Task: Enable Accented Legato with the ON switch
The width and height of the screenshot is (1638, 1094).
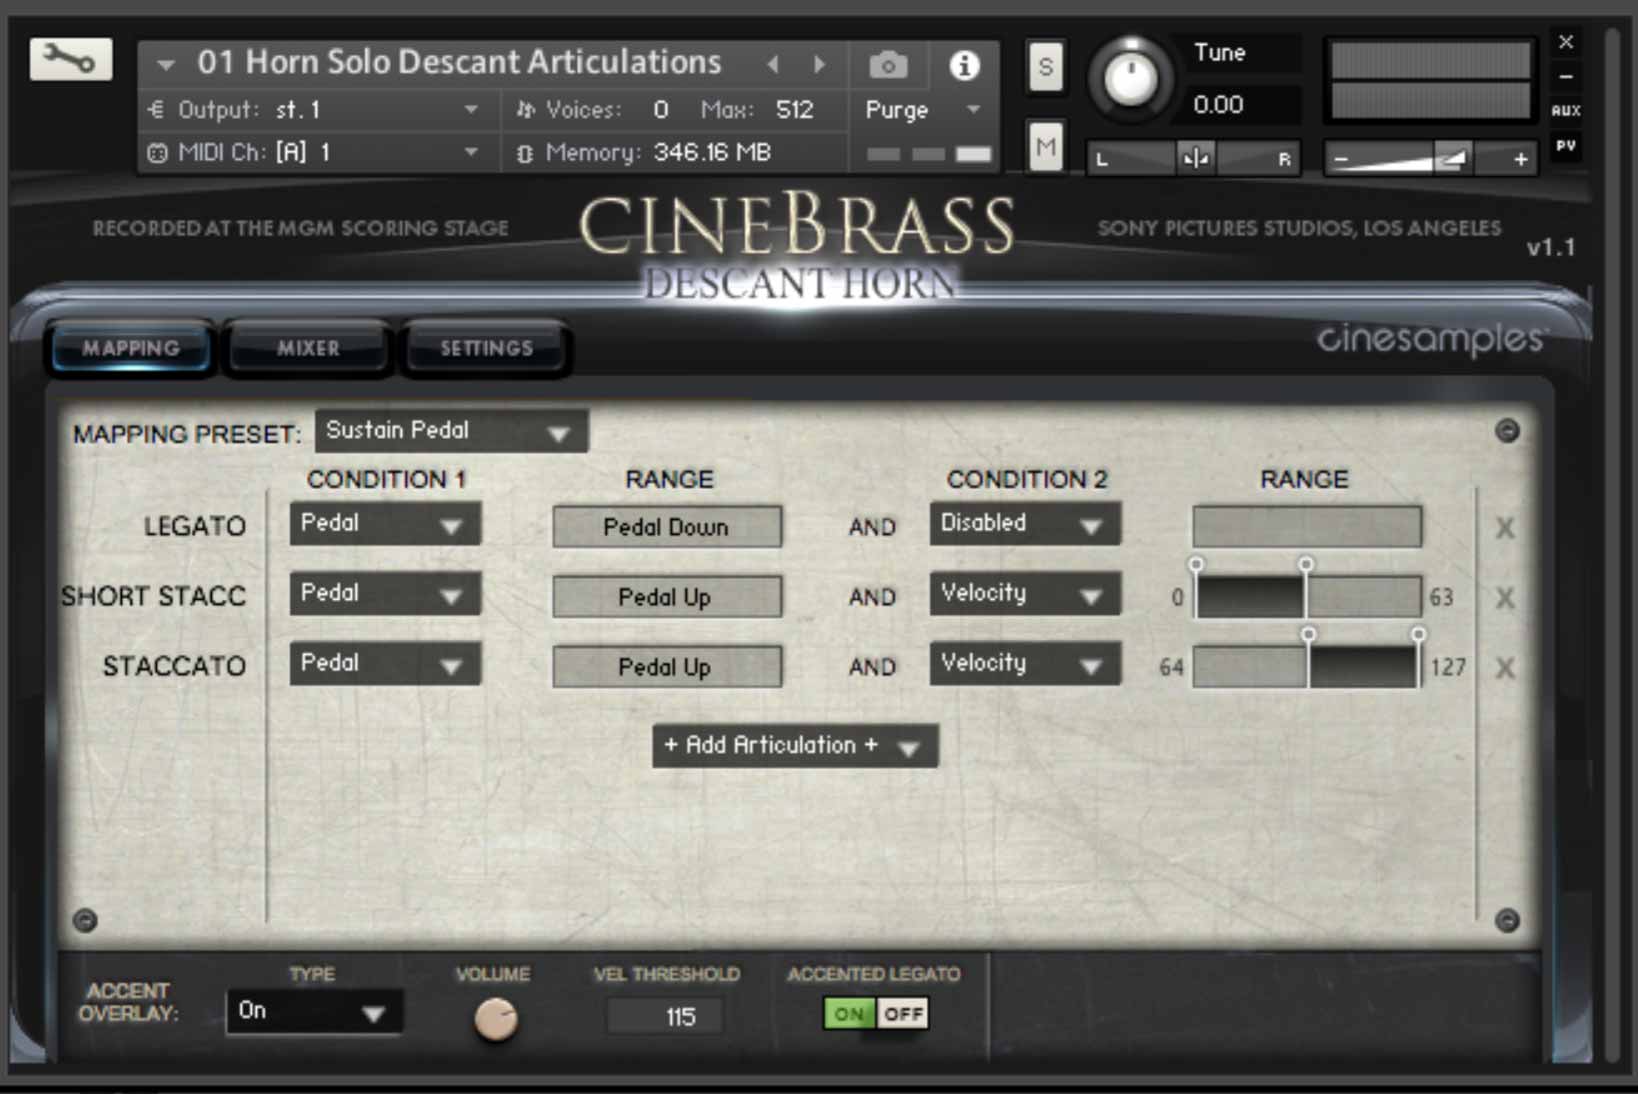Action: click(848, 1013)
